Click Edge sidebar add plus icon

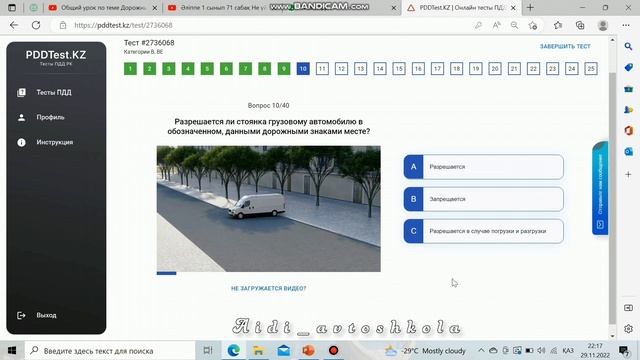(628, 174)
